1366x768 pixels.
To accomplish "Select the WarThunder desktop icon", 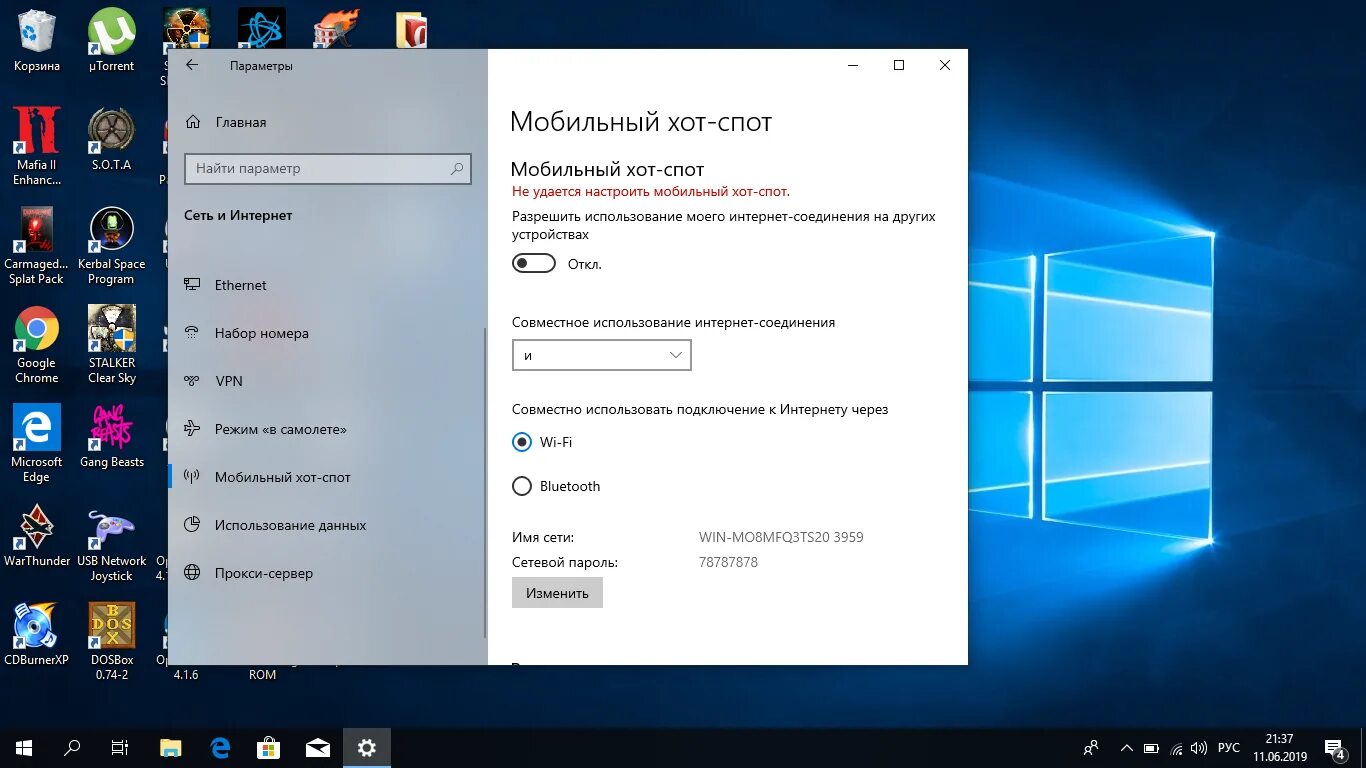I will point(37,536).
